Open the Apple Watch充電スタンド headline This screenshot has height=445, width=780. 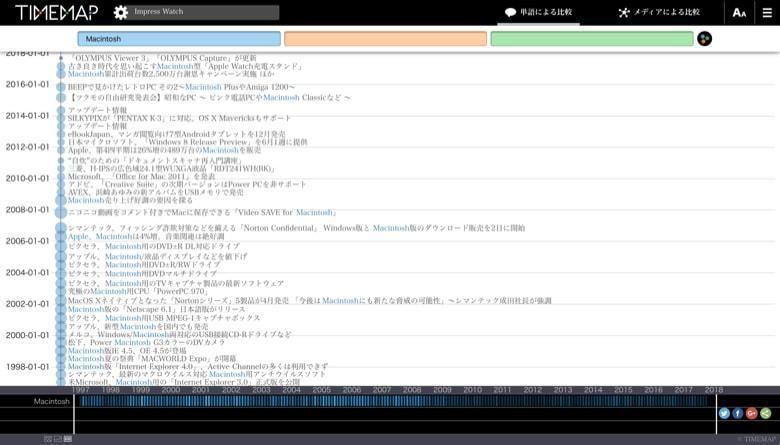coord(186,66)
